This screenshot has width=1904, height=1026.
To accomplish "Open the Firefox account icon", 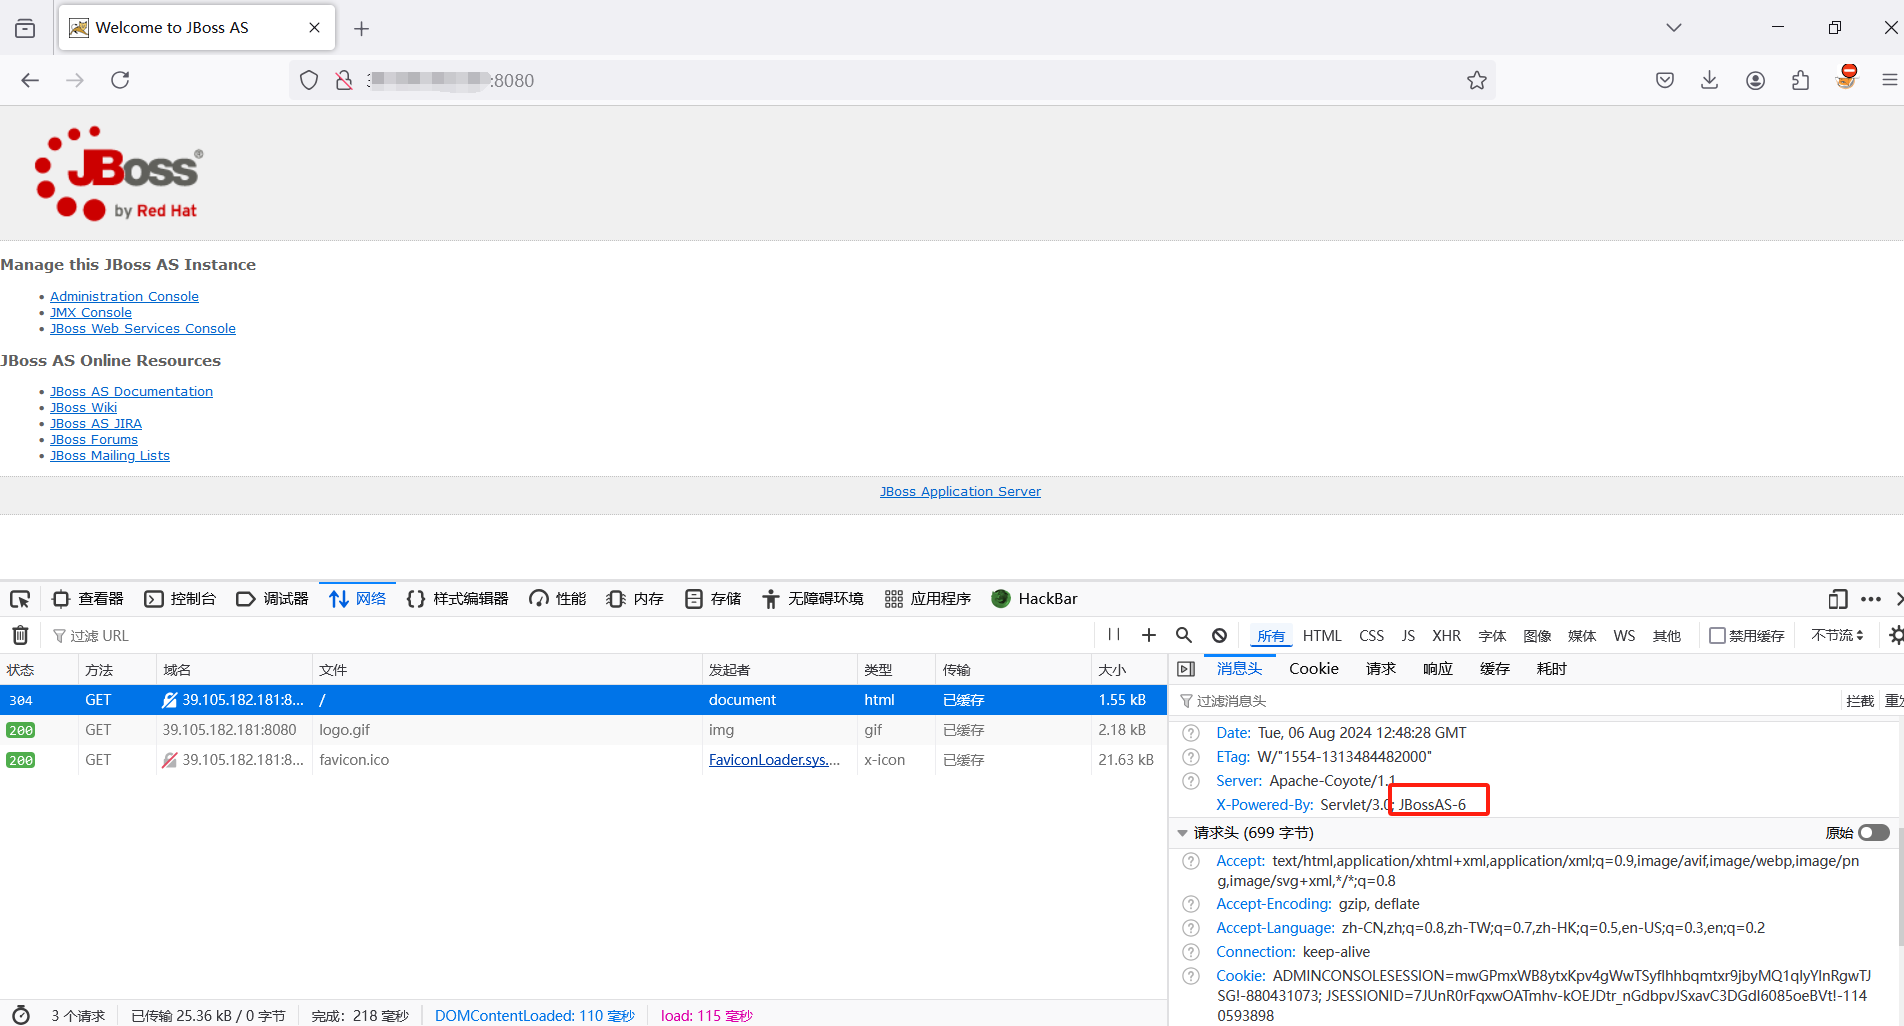I will (1755, 79).
